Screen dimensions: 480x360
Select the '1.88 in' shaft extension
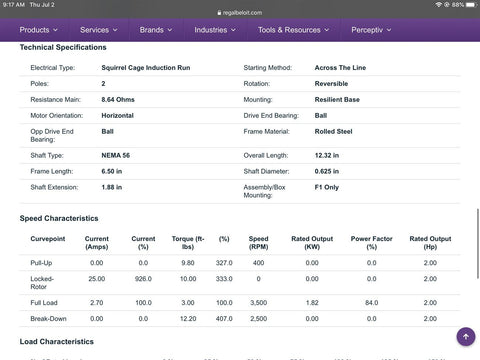coord(112,187)
